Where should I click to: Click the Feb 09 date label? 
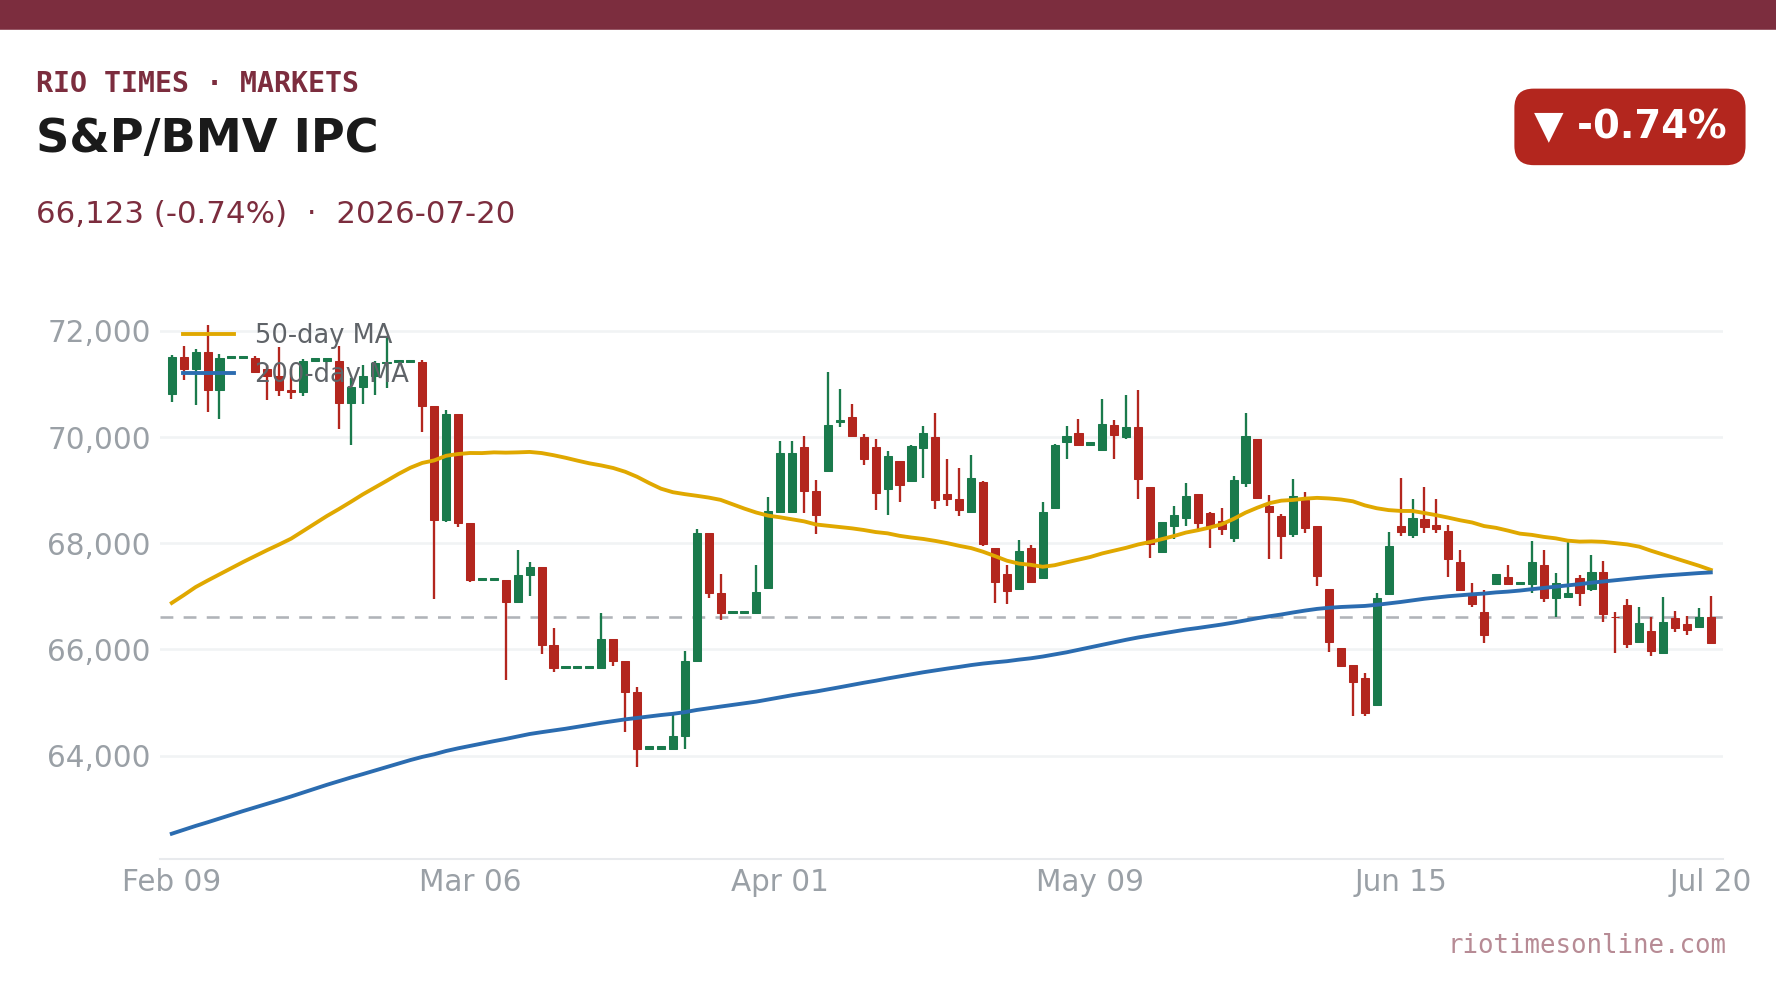tap(171, 882)
